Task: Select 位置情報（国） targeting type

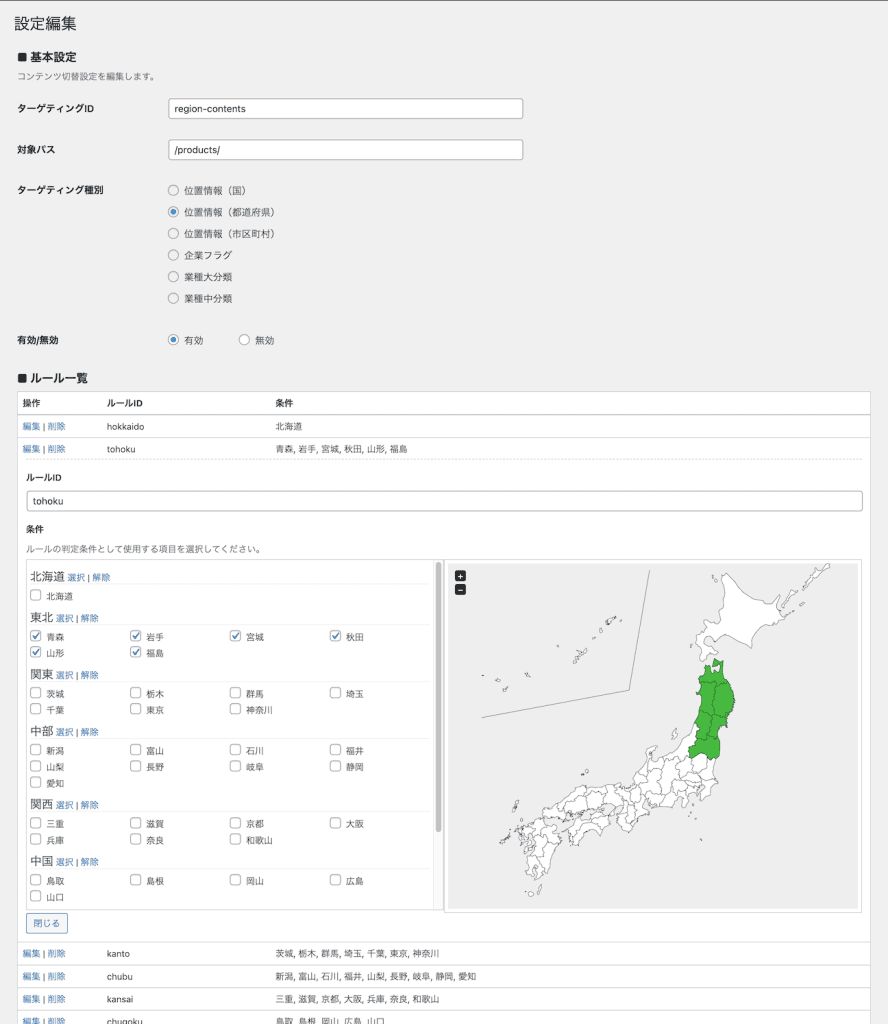Action: tap(174, 190)
